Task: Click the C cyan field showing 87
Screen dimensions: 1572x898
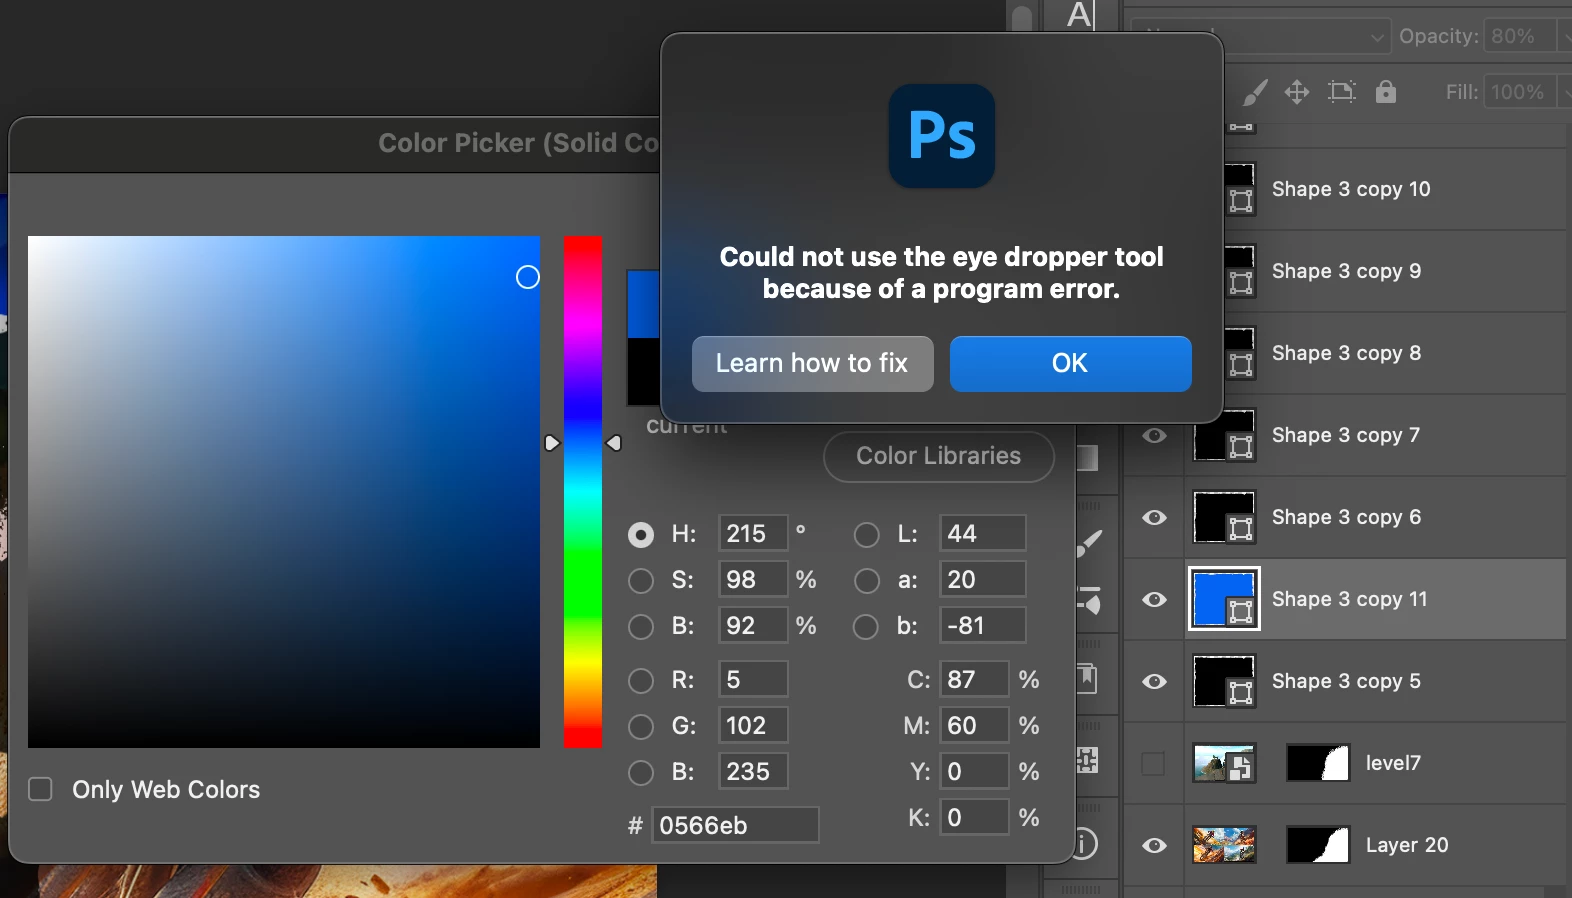Action: click(x=974, y=679)
